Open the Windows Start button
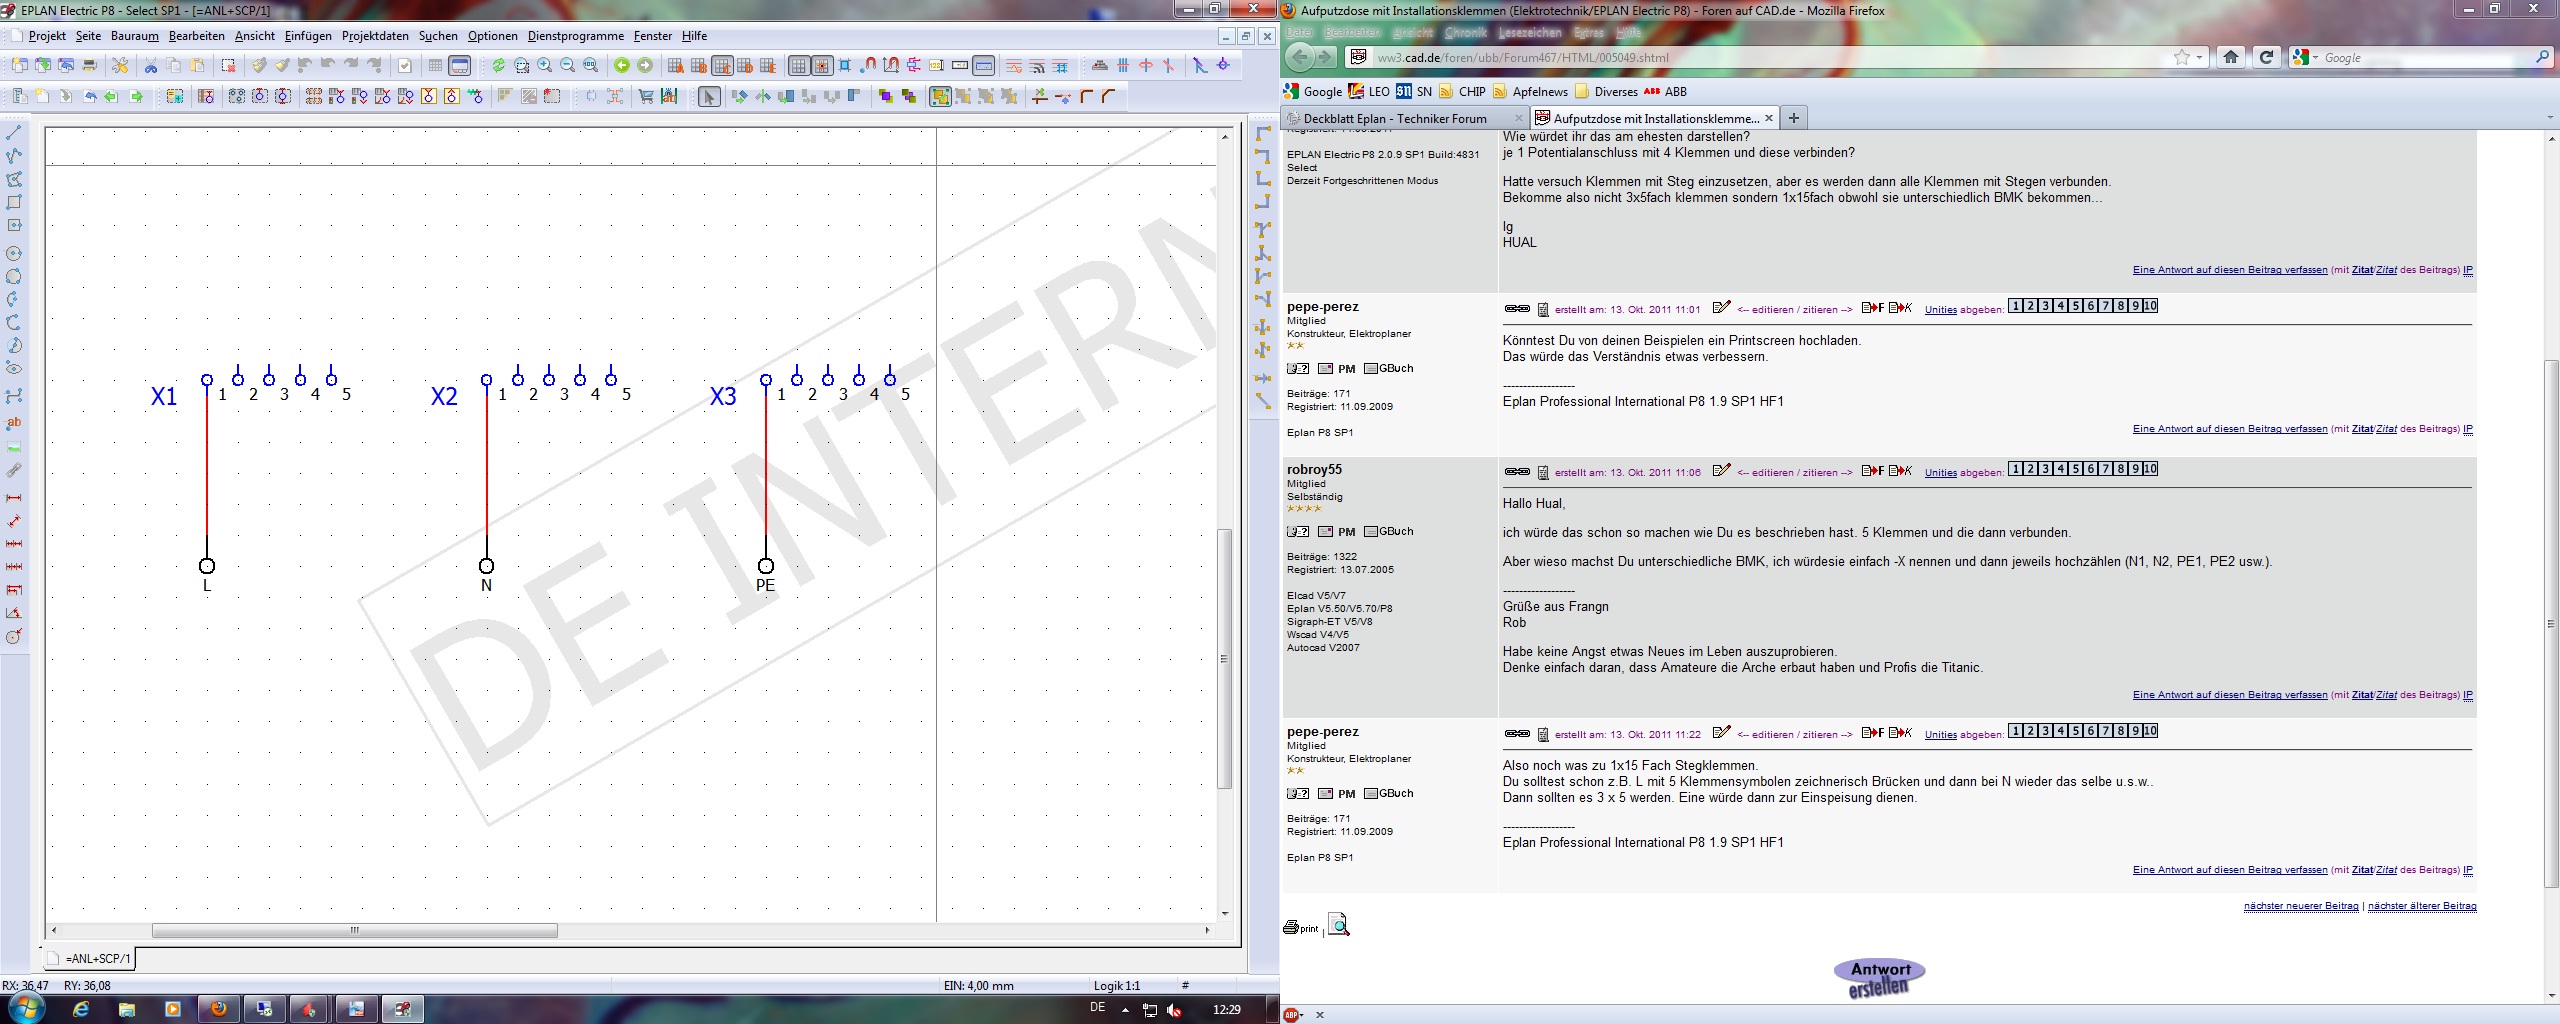The image size is (2560, 1024). [26, 1008]
